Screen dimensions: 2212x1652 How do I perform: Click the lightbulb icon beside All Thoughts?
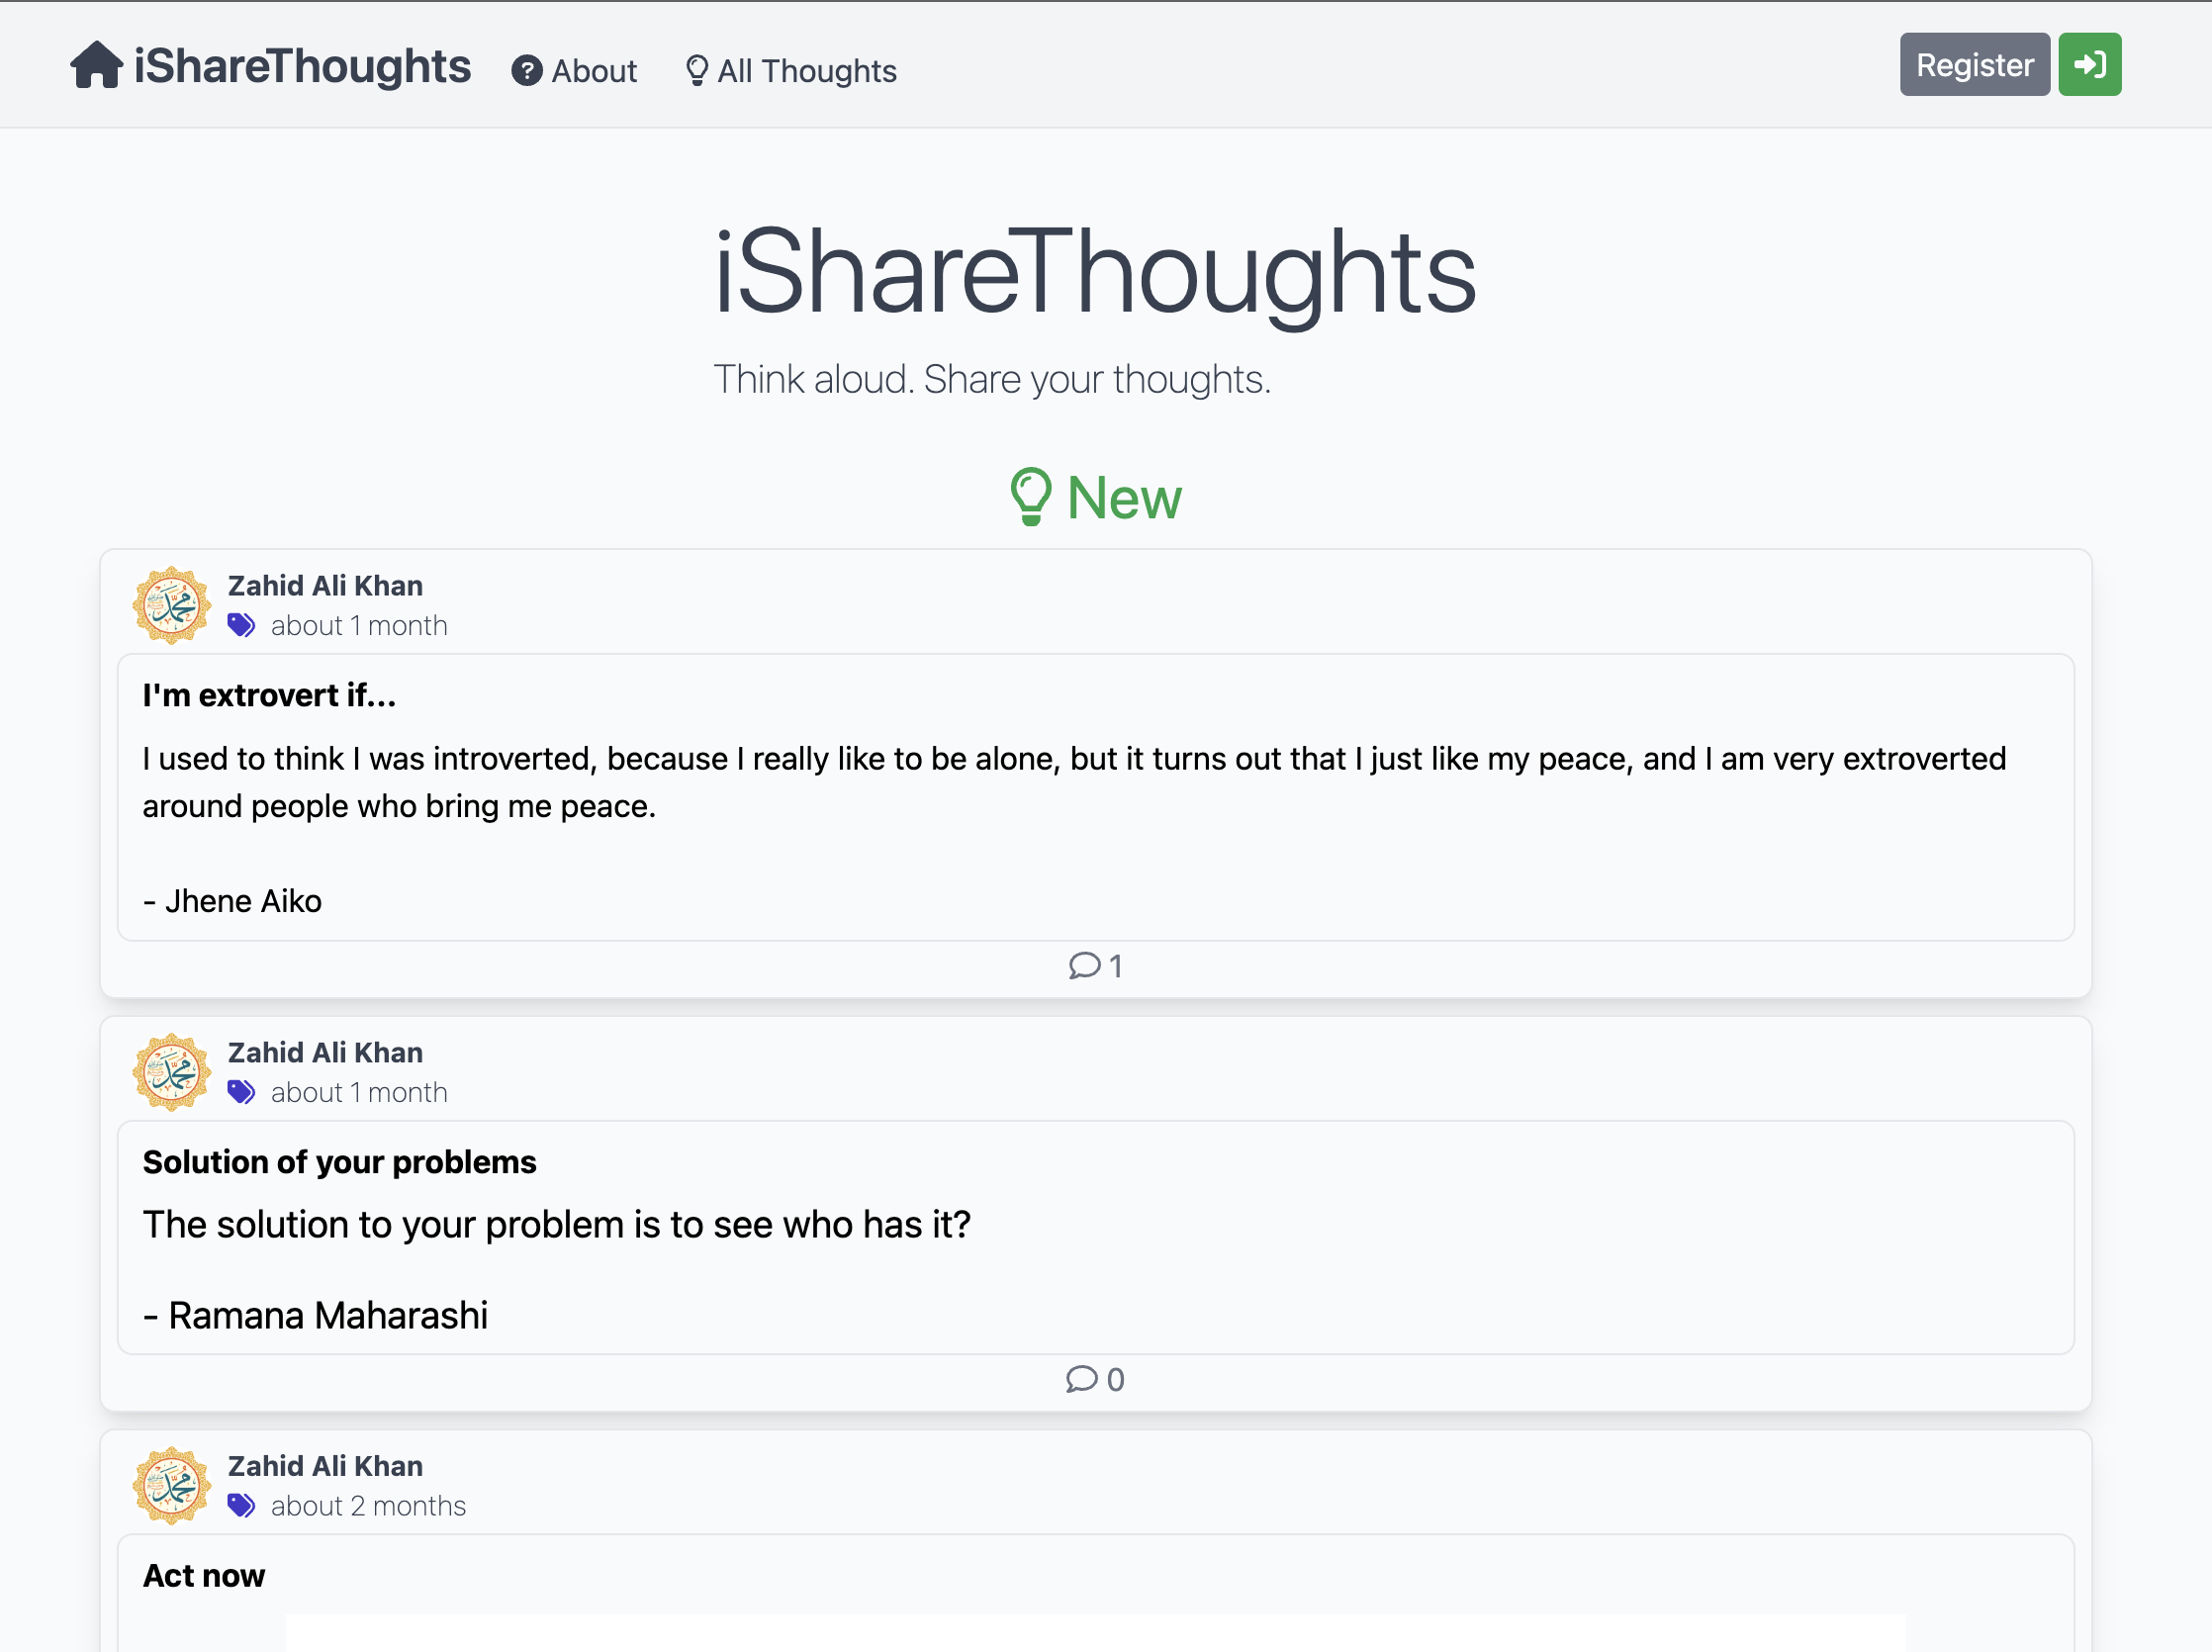[697, 71]
